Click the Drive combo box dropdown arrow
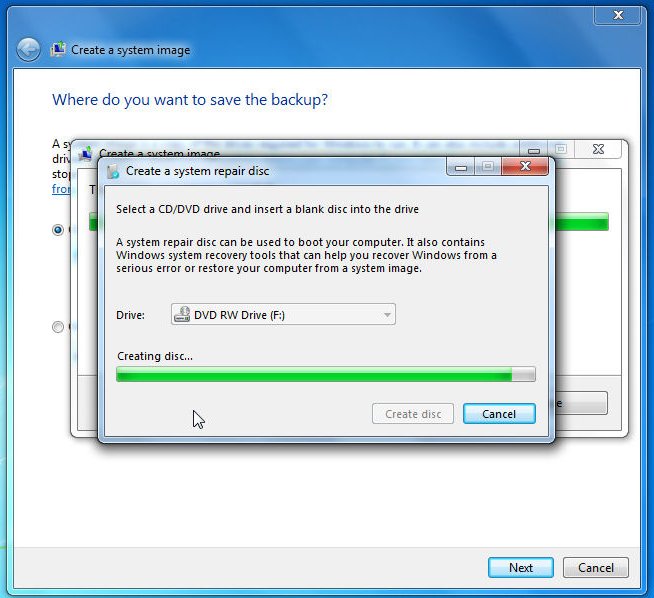654x598 pixels. click(387, 315)
